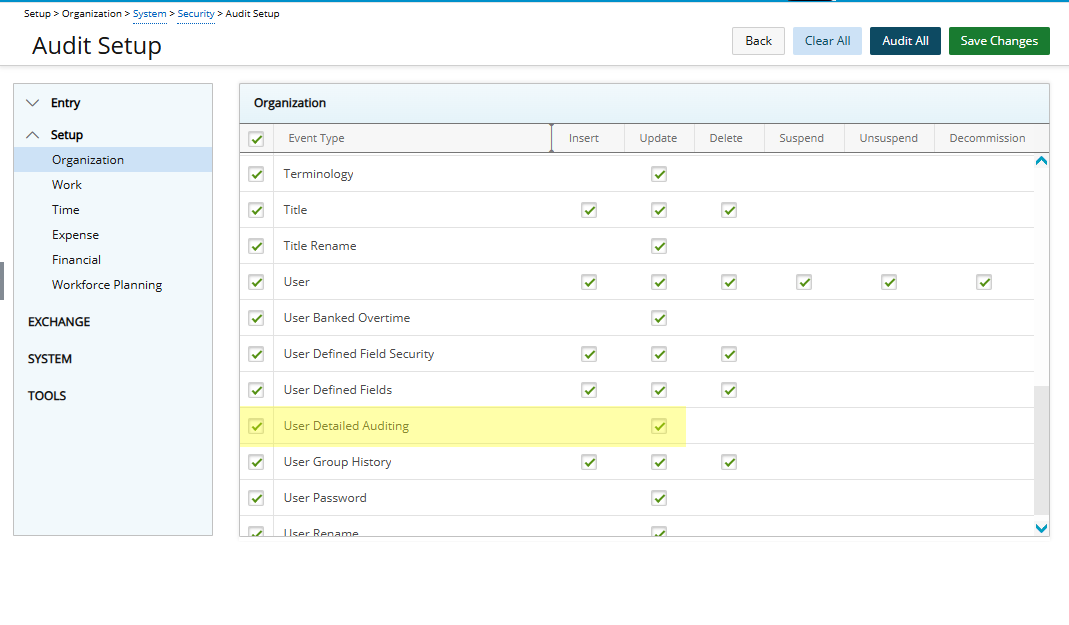Image resolution: width=1069 pixels, height=625 pixels.
Task: Click the Clear All button
Action: point(826,41)
